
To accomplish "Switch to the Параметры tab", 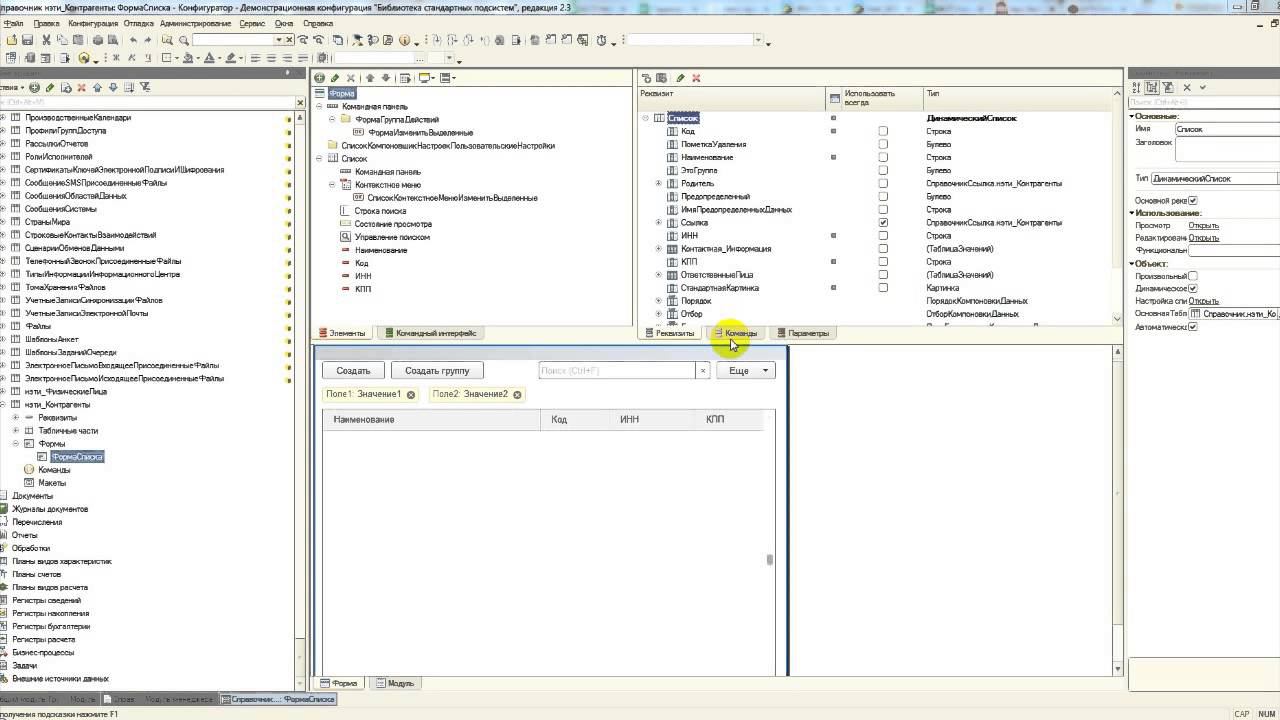I will click(803, 333).
